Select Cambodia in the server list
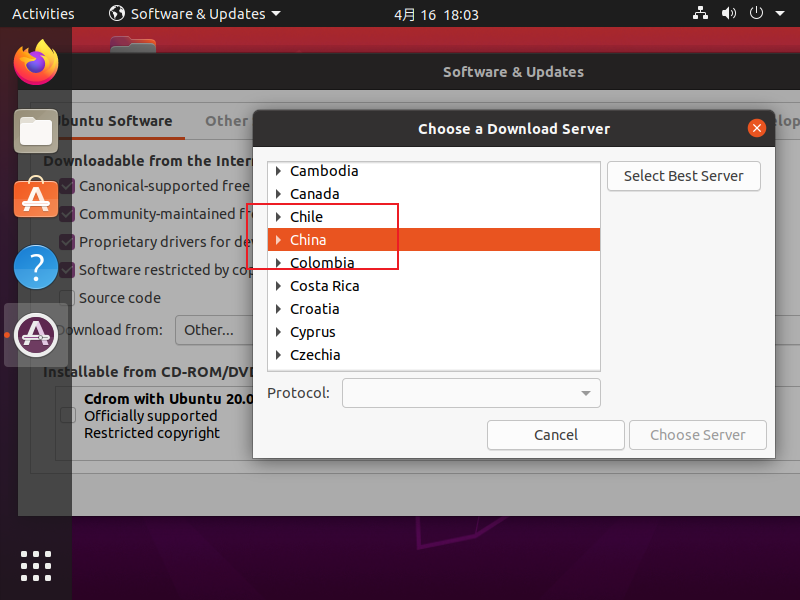This screenshot has height=600, width=800. coord(434,171)
